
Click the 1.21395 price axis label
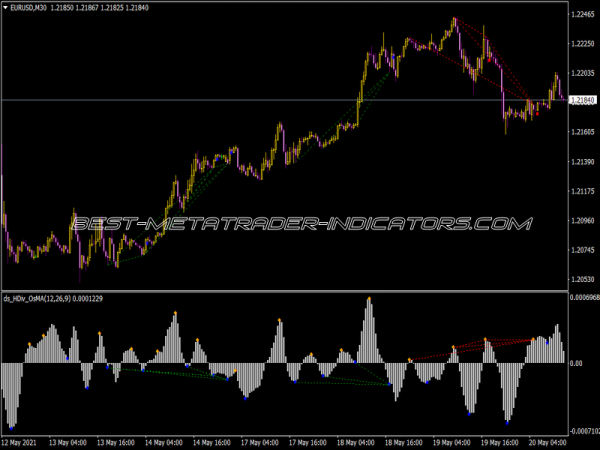click(582, 162)
